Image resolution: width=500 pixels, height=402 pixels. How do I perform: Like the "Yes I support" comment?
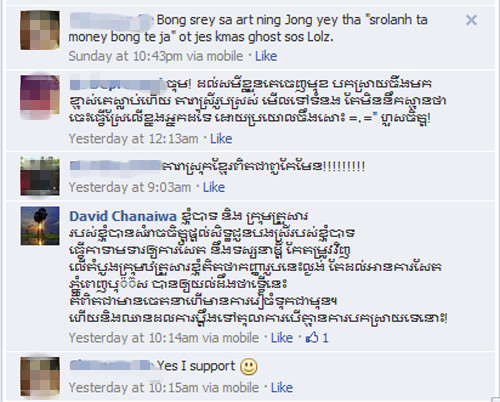[x=282, y=388]
